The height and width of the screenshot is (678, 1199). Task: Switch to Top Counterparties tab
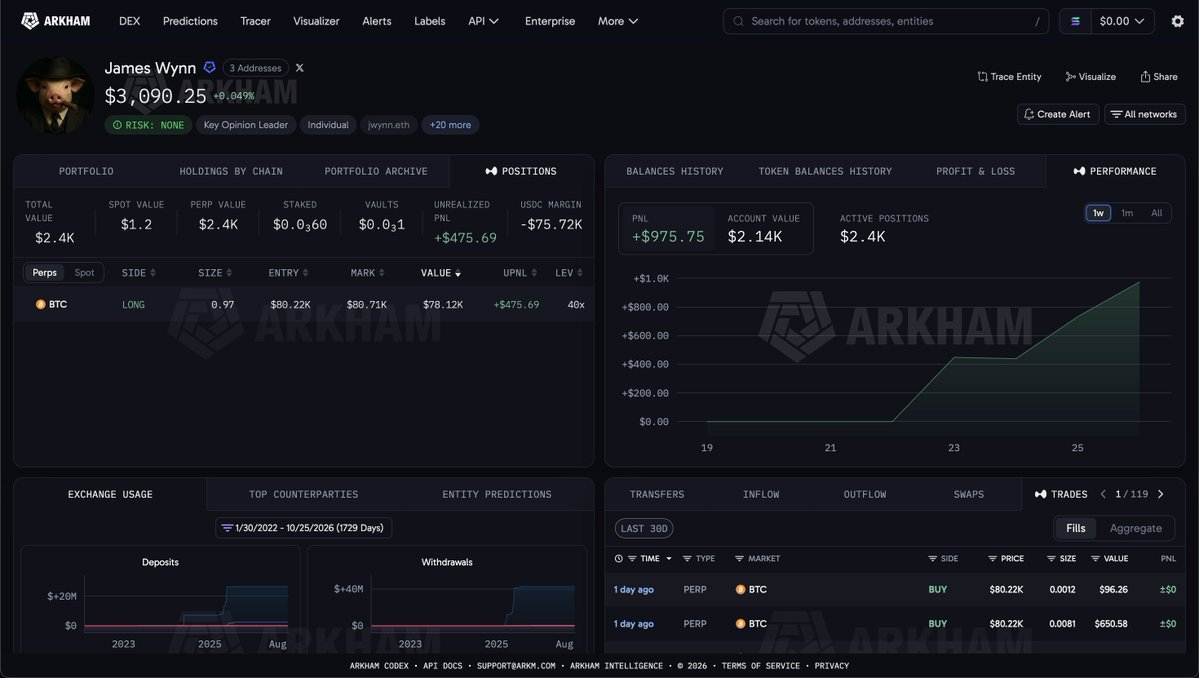pos(304,495)
